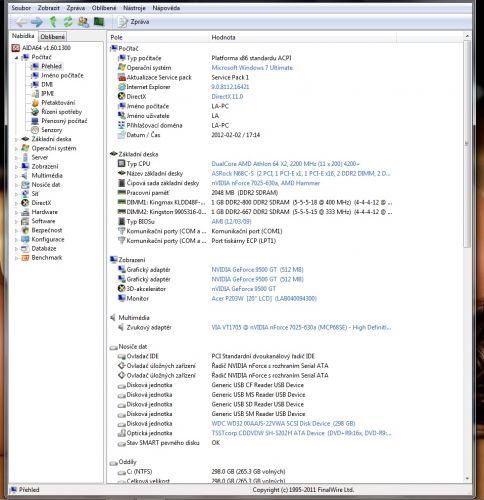Expand Multimédia tree node
This screenshot has width=484, height=500.
click(16, 176)
